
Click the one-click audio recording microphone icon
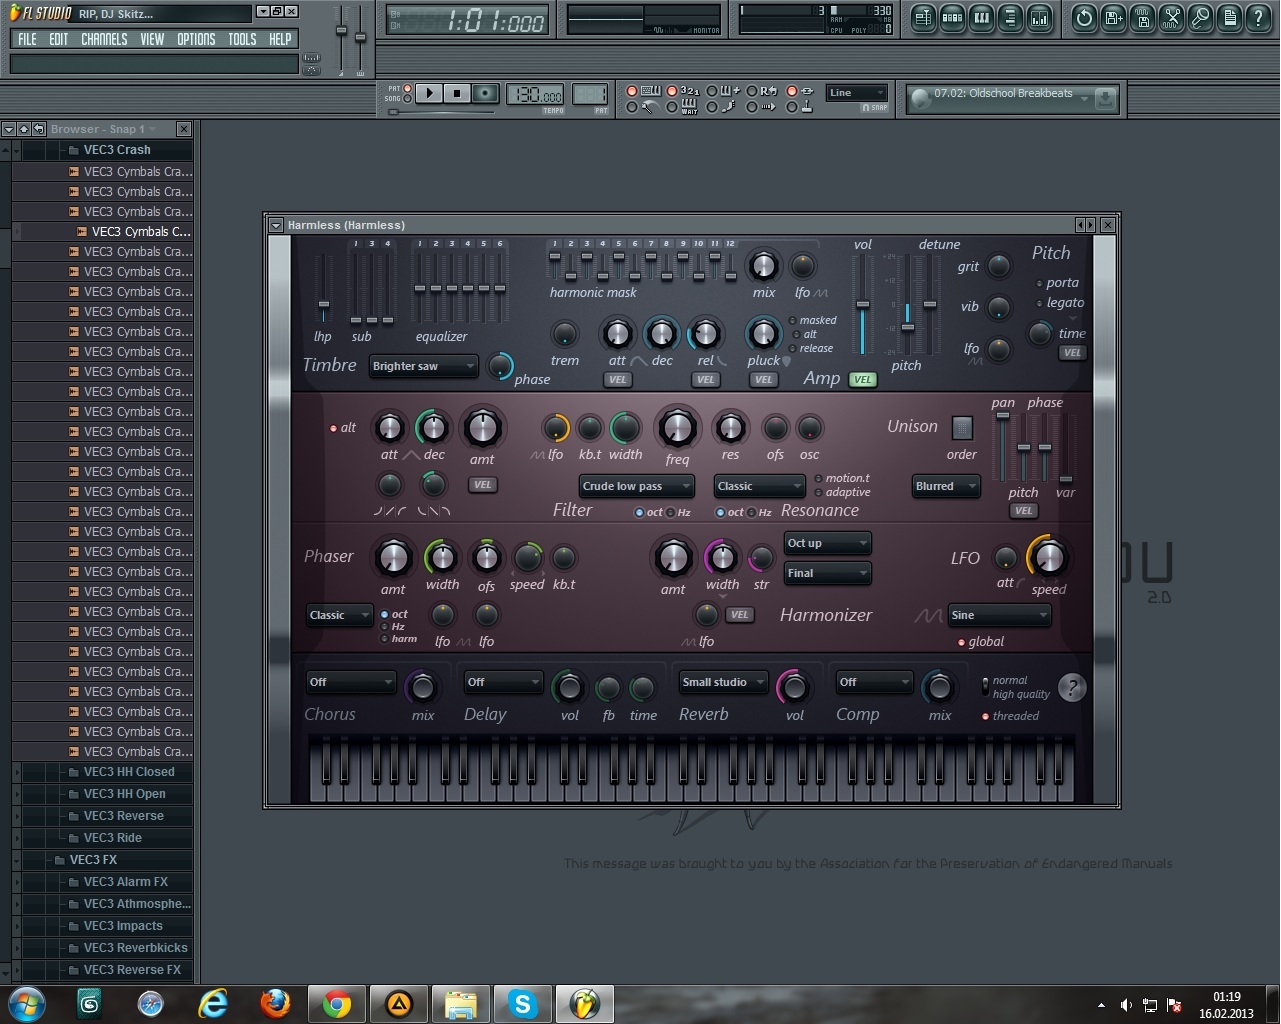(1200, 17)
